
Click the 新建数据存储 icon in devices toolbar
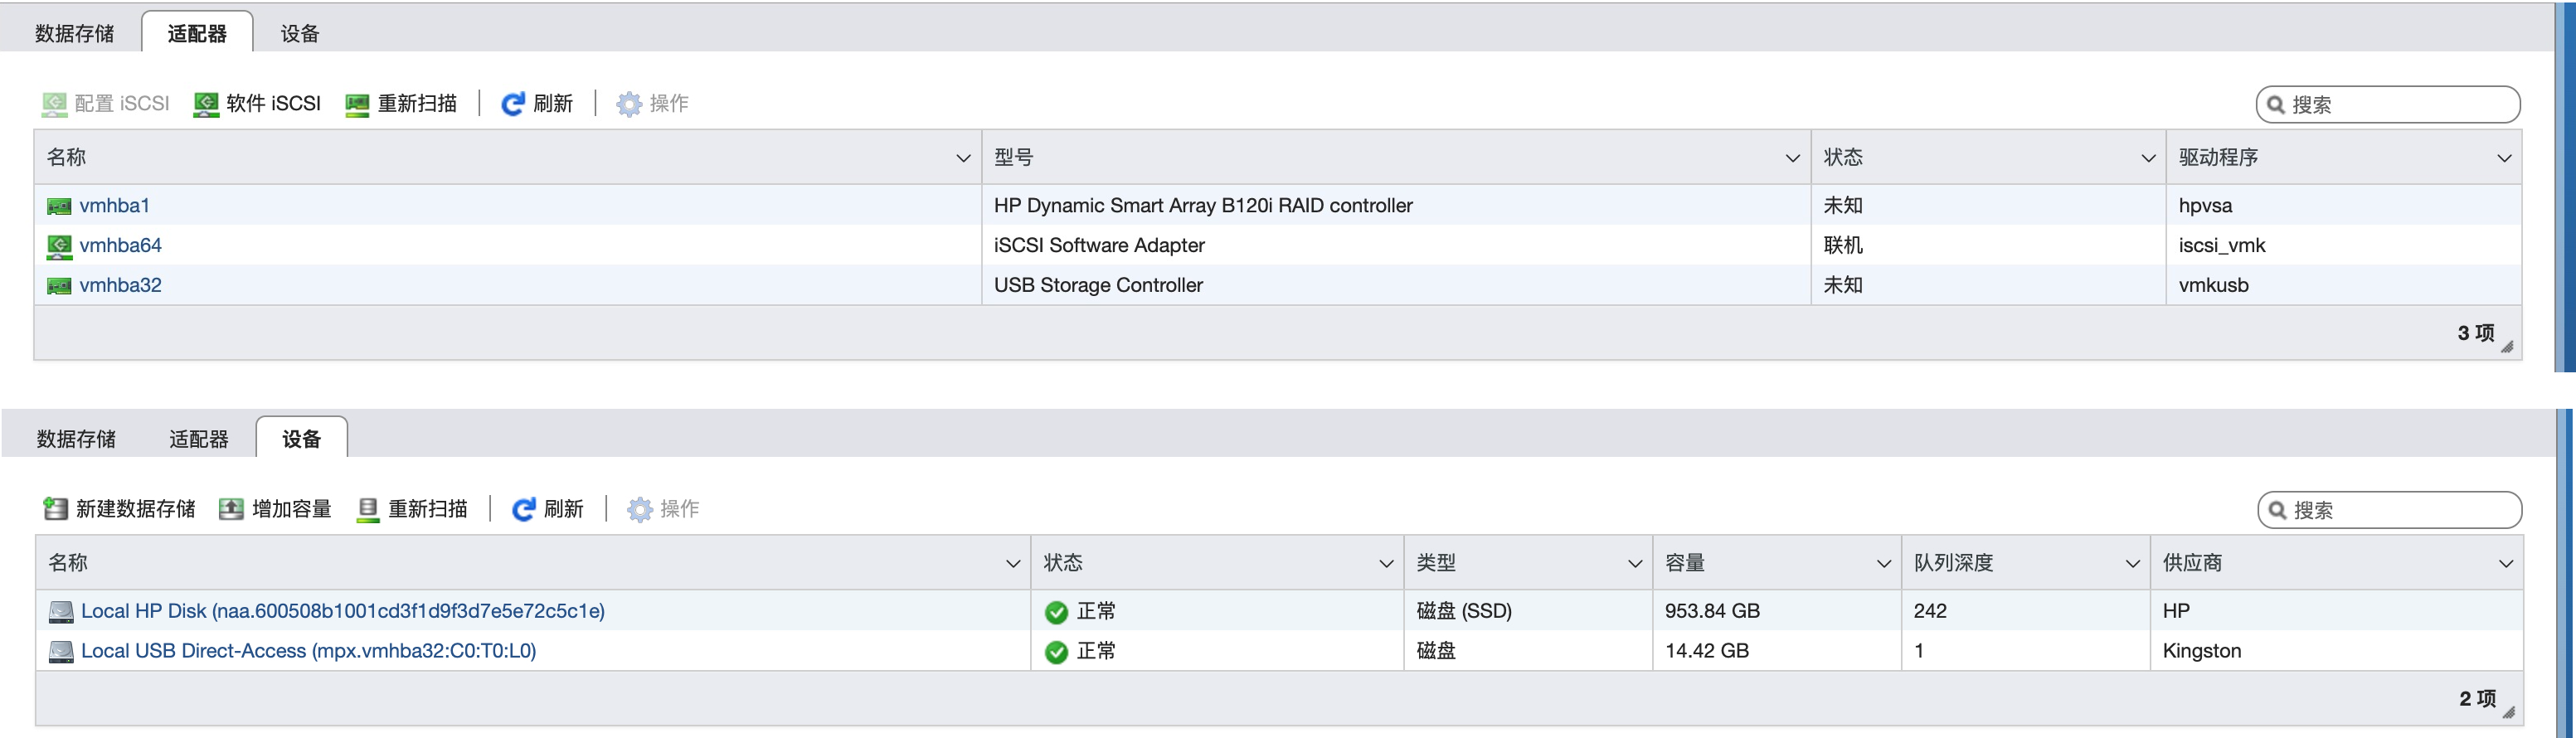(x=55, y=509)
